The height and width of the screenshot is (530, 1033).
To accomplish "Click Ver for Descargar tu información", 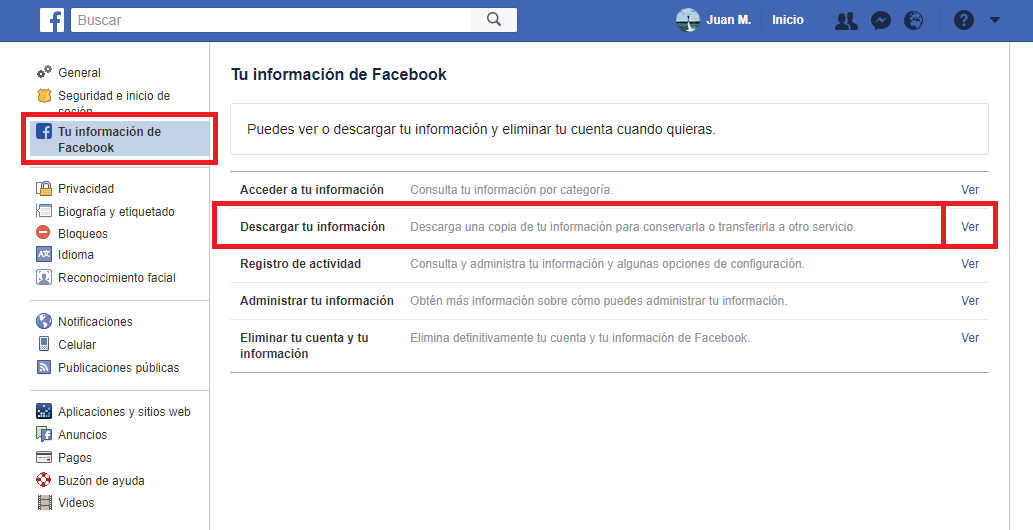I will coord(970,226).
